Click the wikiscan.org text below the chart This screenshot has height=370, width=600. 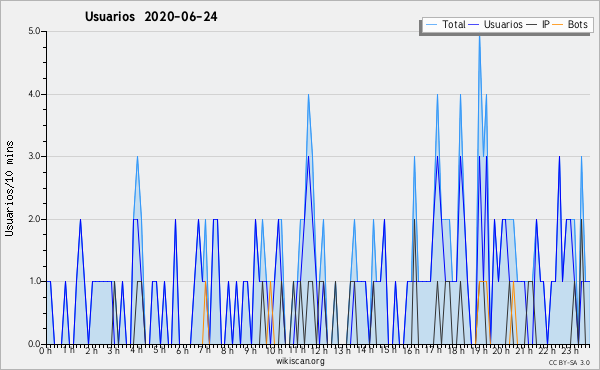[x=300, y=361]
